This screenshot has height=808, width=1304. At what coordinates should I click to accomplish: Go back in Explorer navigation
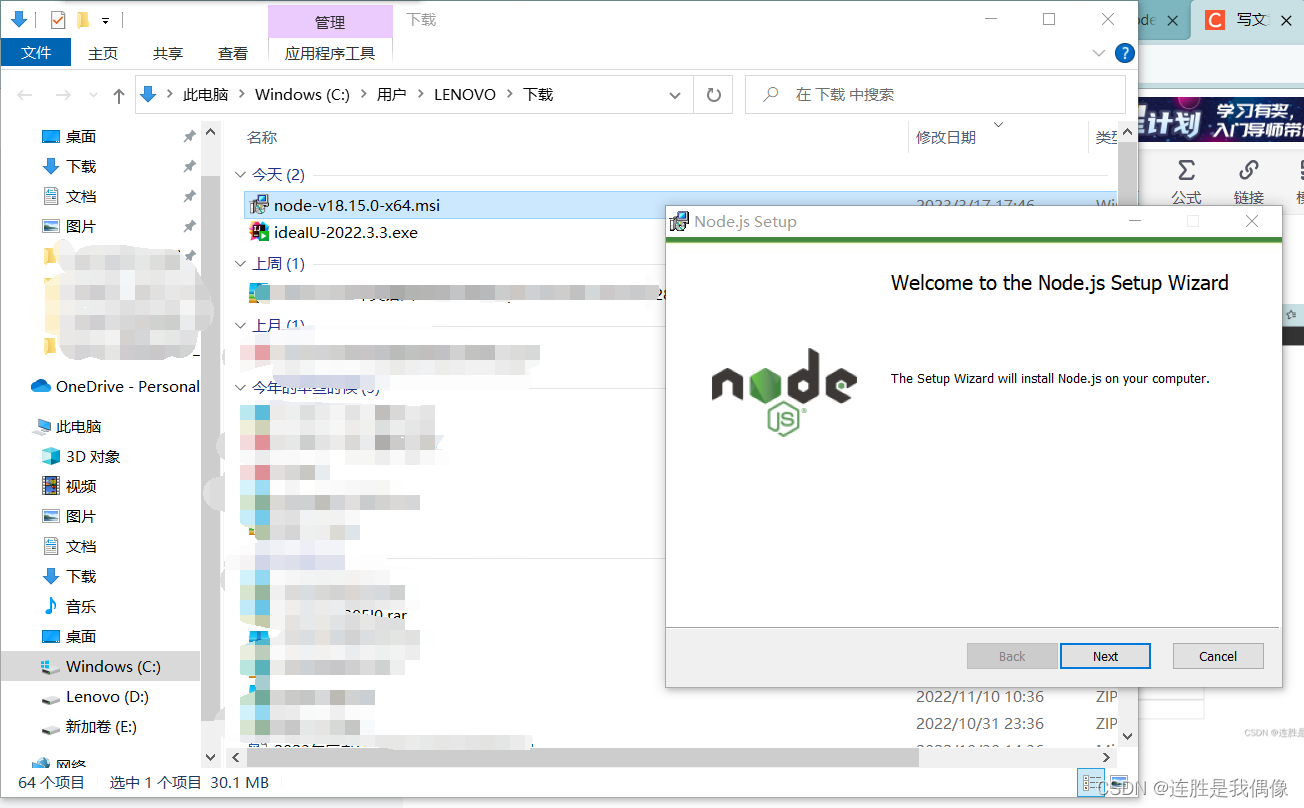pos(26,95)
